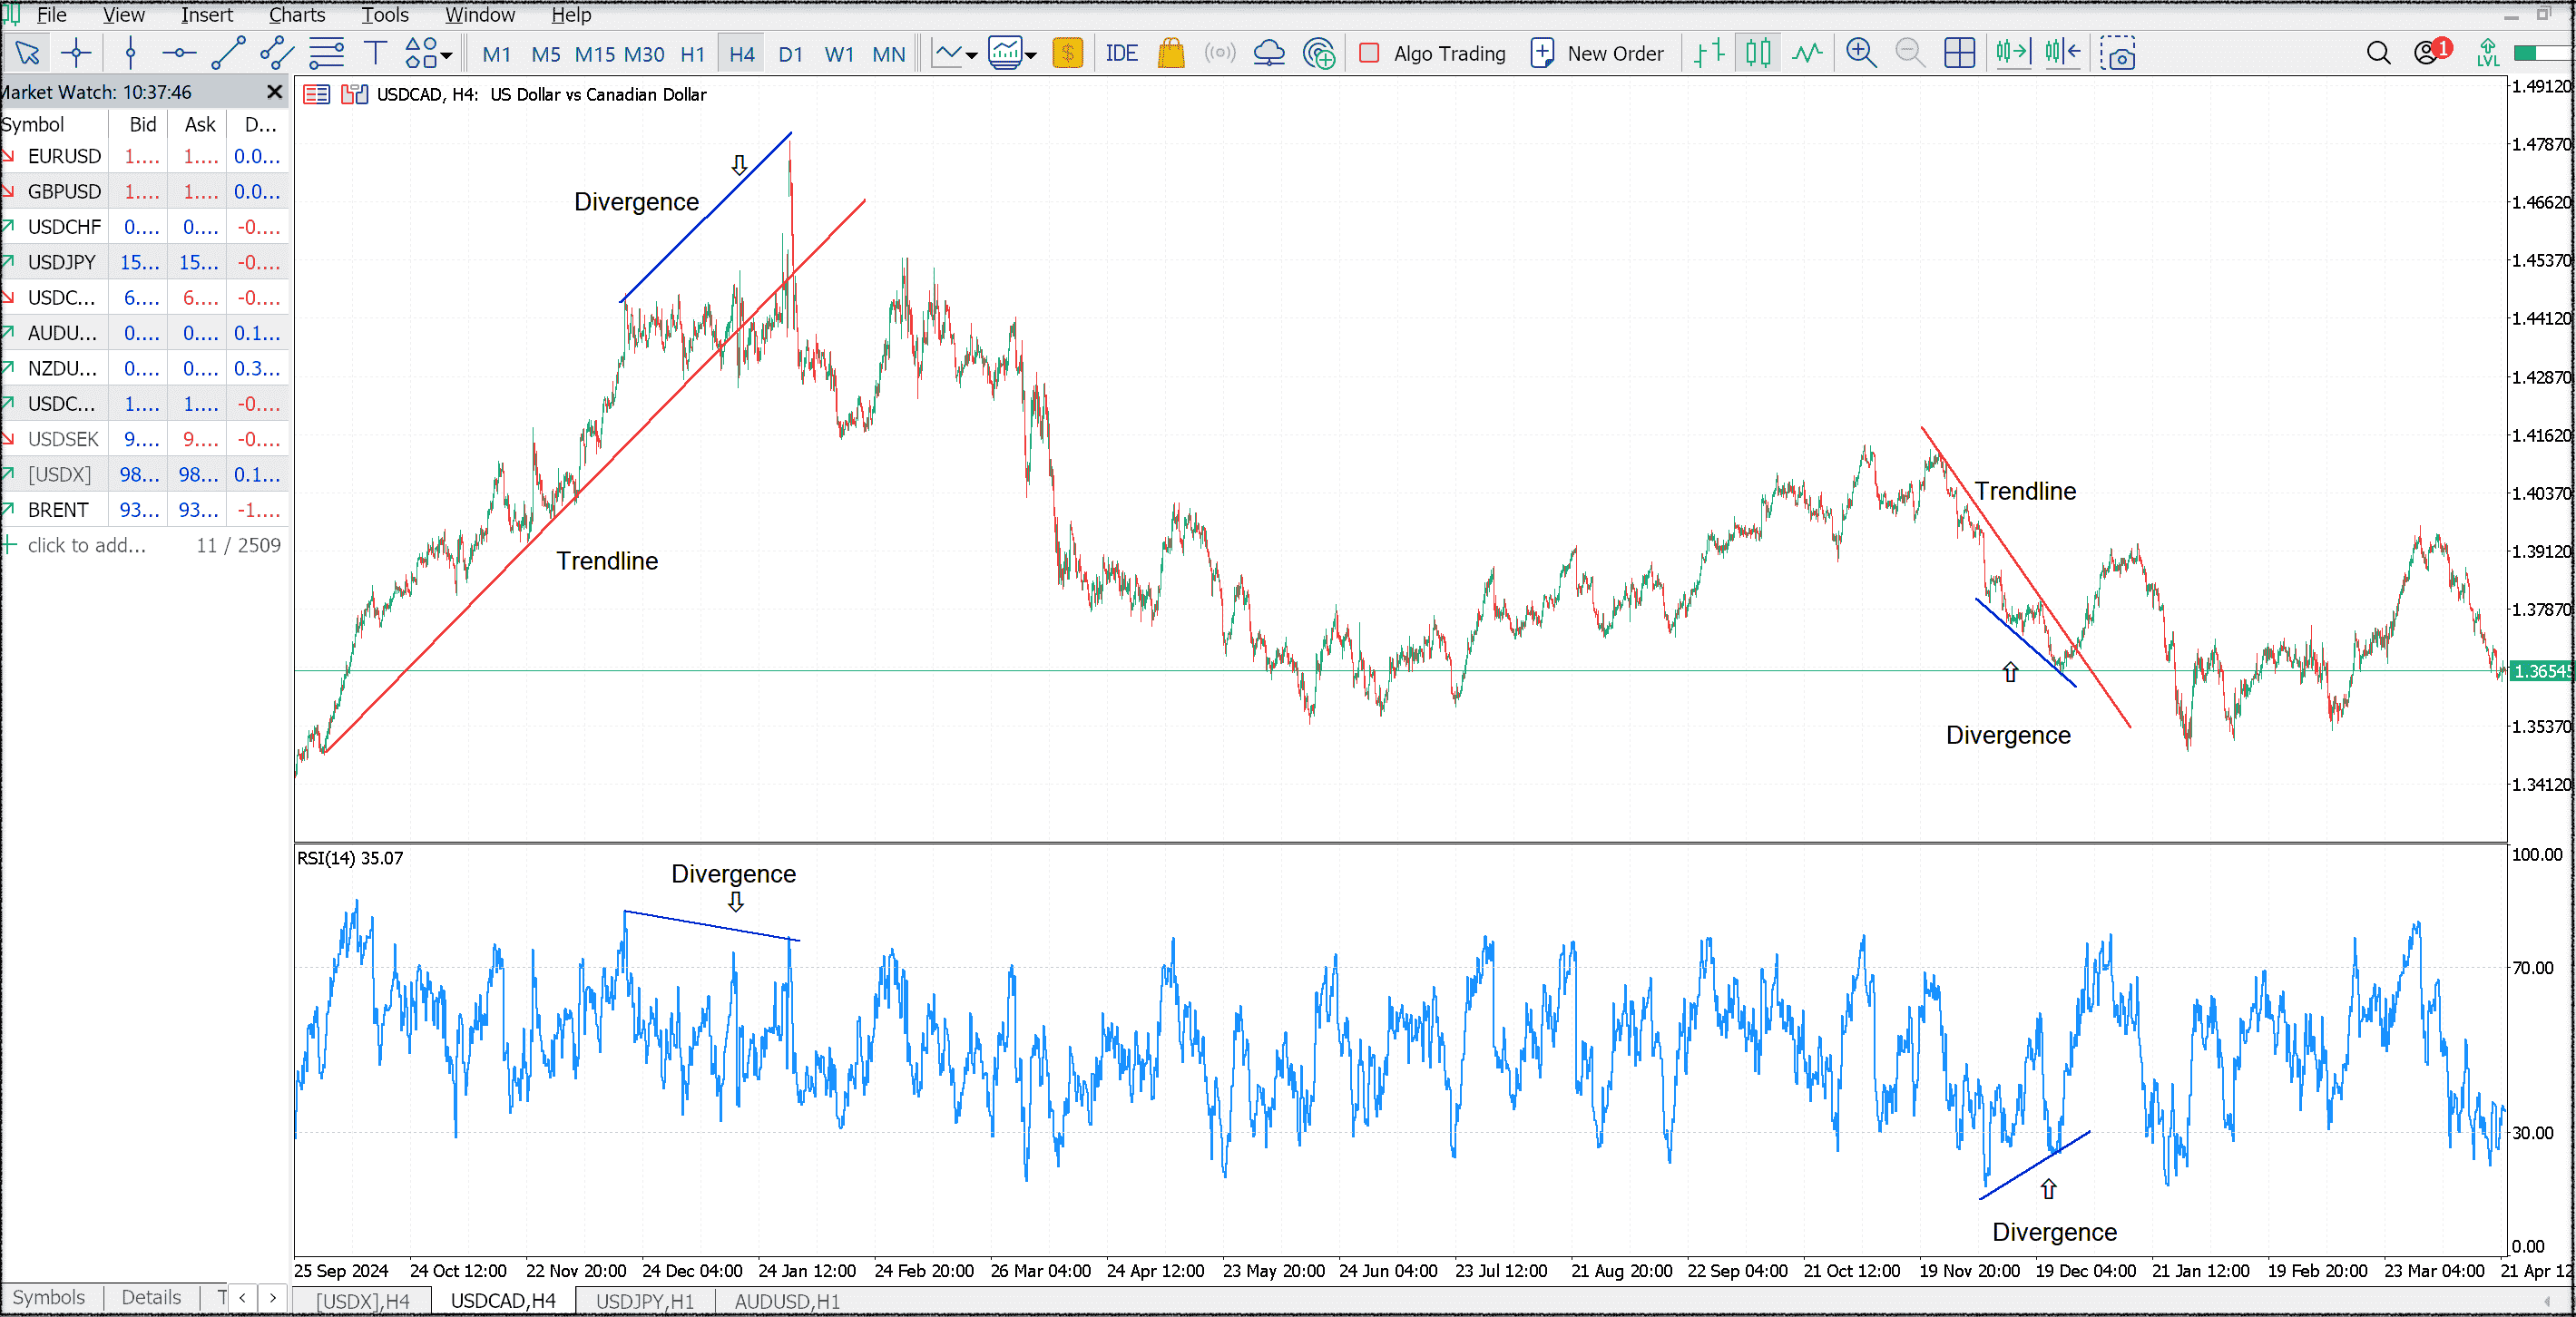Toggle the H4 timeframe button
Image resolution: width=2576 pixels, height=1317 pixels.
[x=741, y=54]
